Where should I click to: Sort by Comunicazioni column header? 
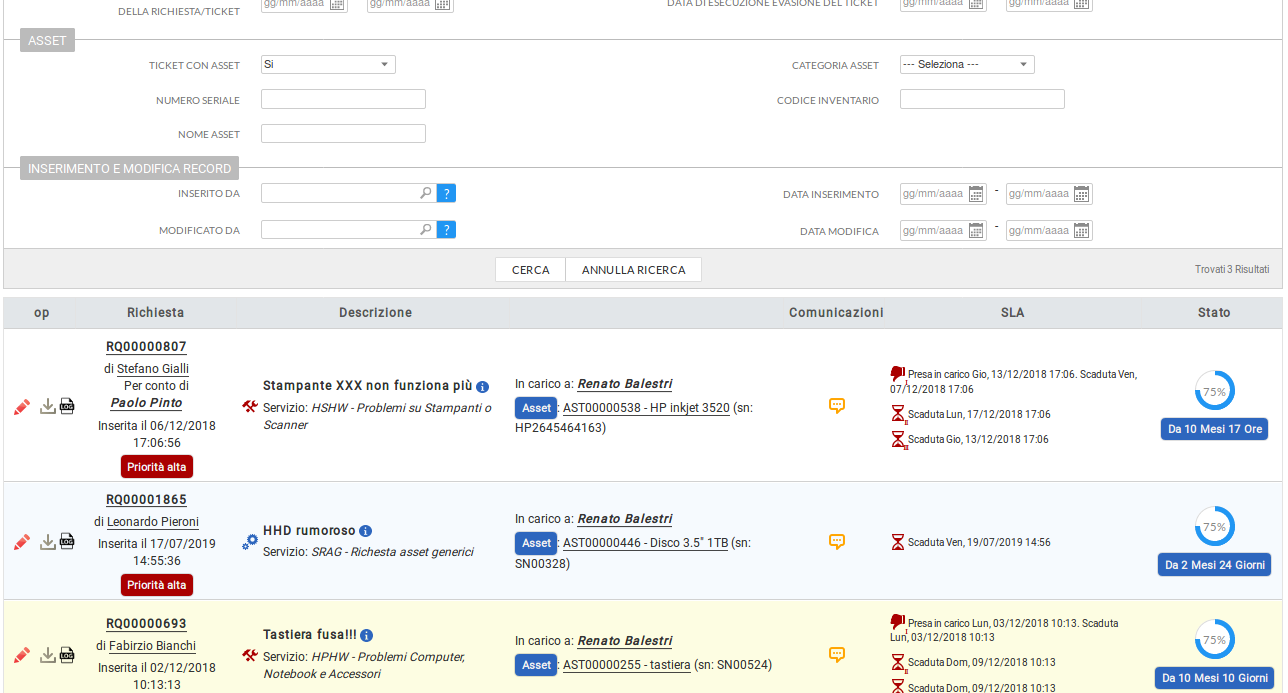(836, 313)
